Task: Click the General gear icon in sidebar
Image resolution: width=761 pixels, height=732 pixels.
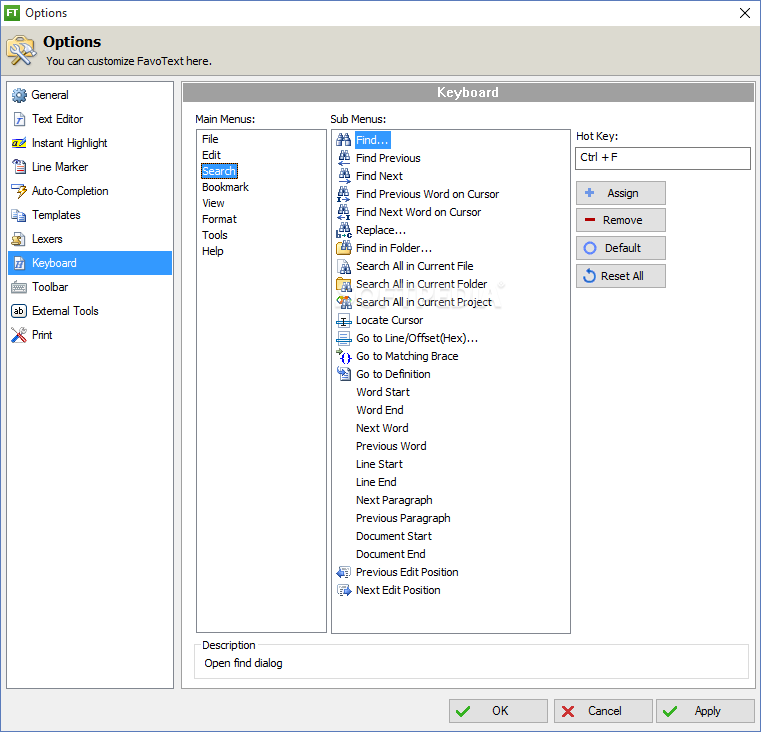Action: (19, 95)
